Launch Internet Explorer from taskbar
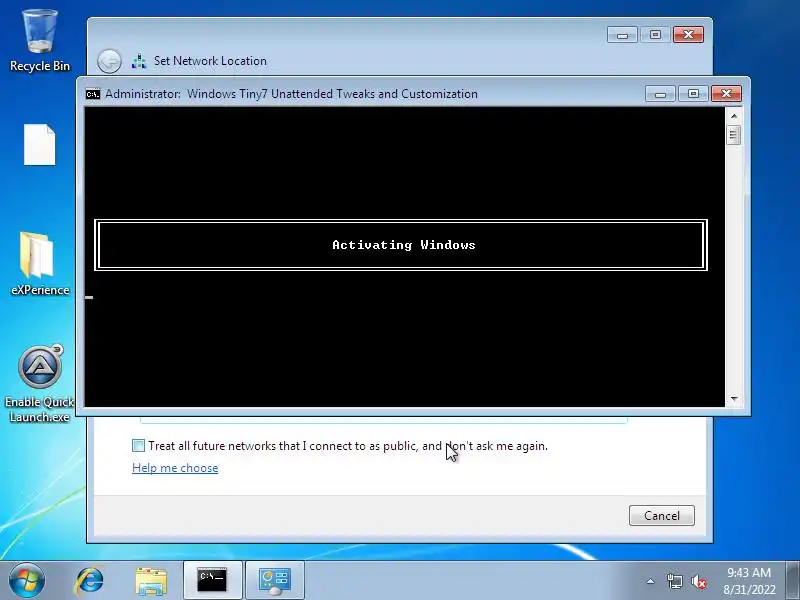 90,580
